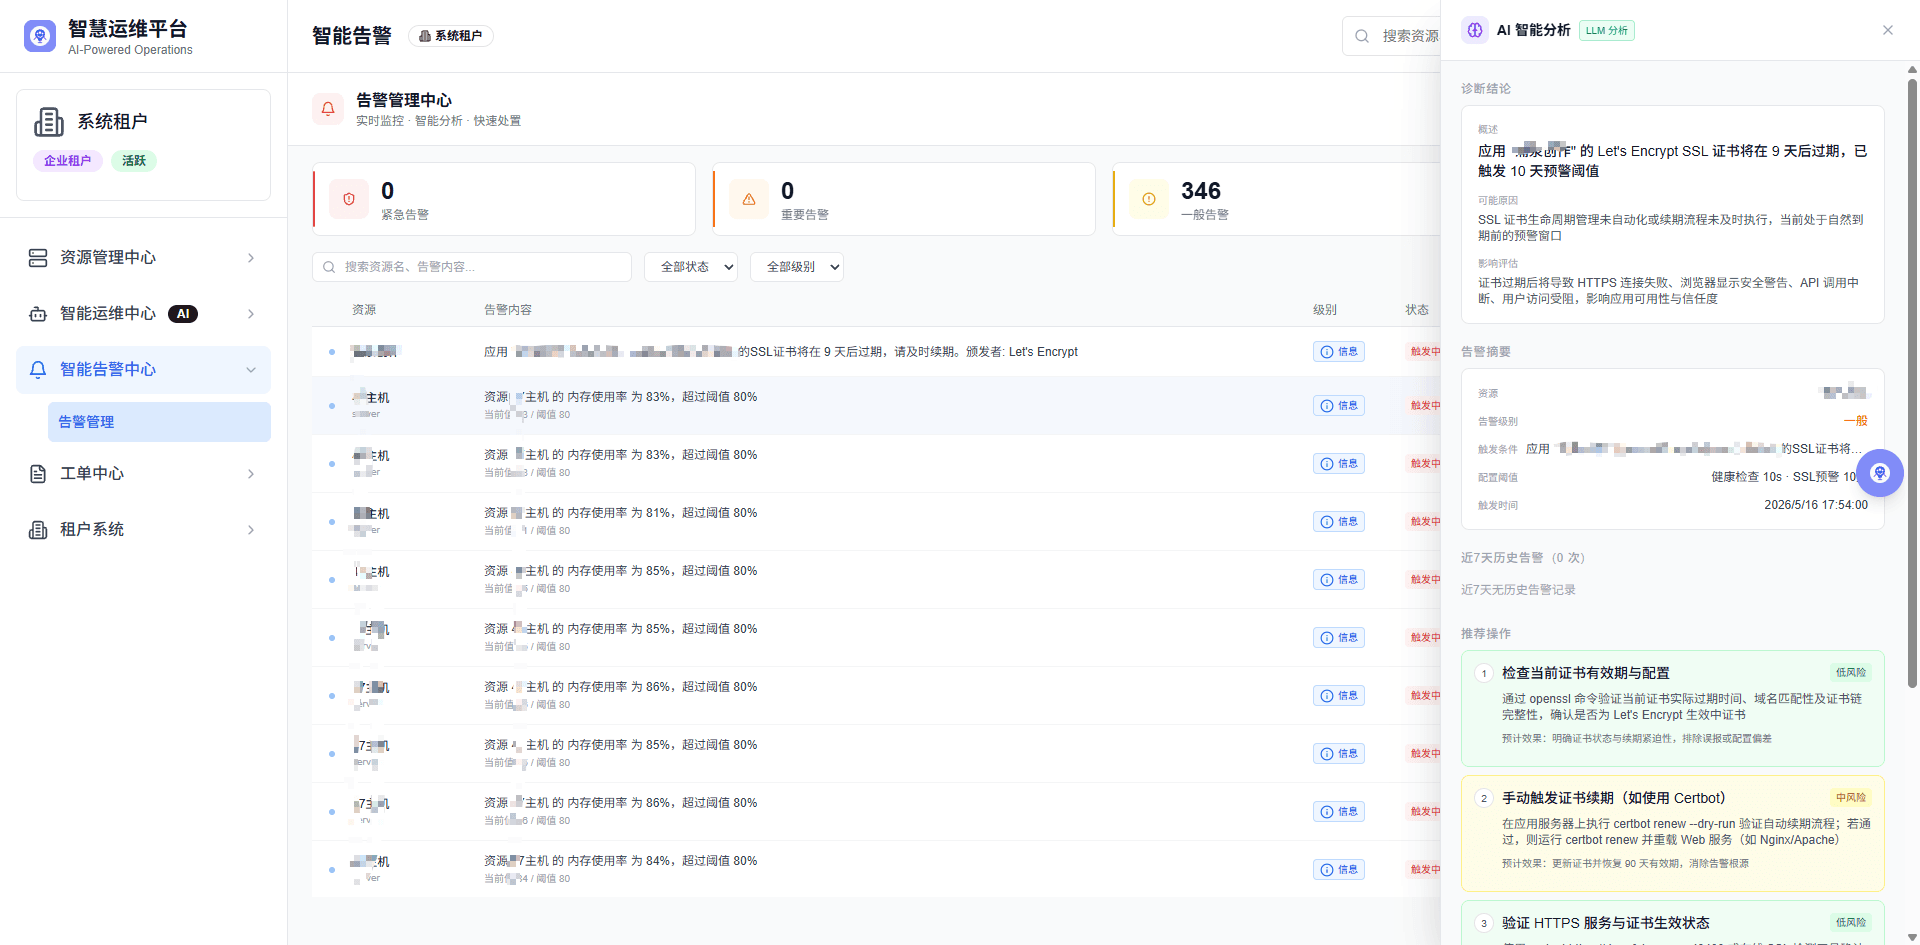This screenshot has height=945, width=1920.
Task: Click the 活跃 status tag
Action: 134,161
